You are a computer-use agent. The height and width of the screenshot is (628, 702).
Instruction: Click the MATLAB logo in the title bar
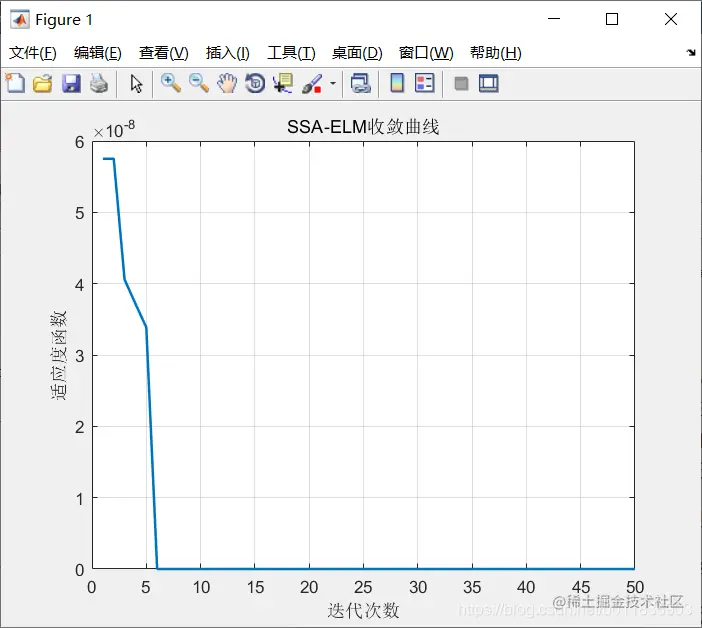coord(20,20)
